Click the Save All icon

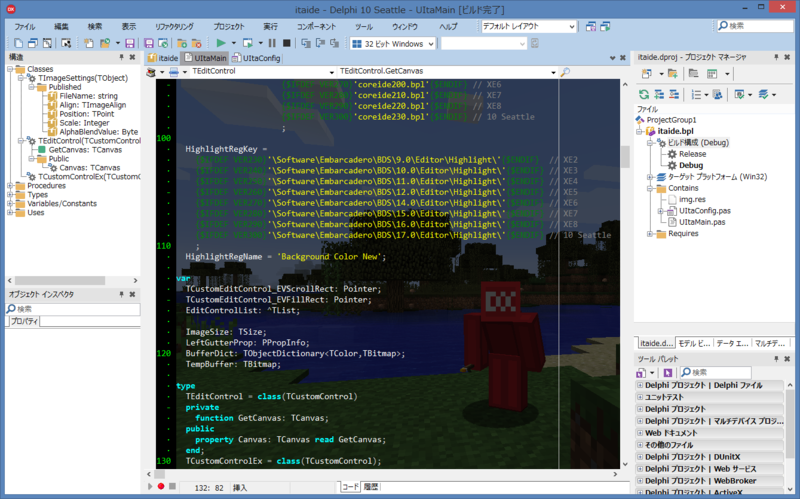click(148, 43)
